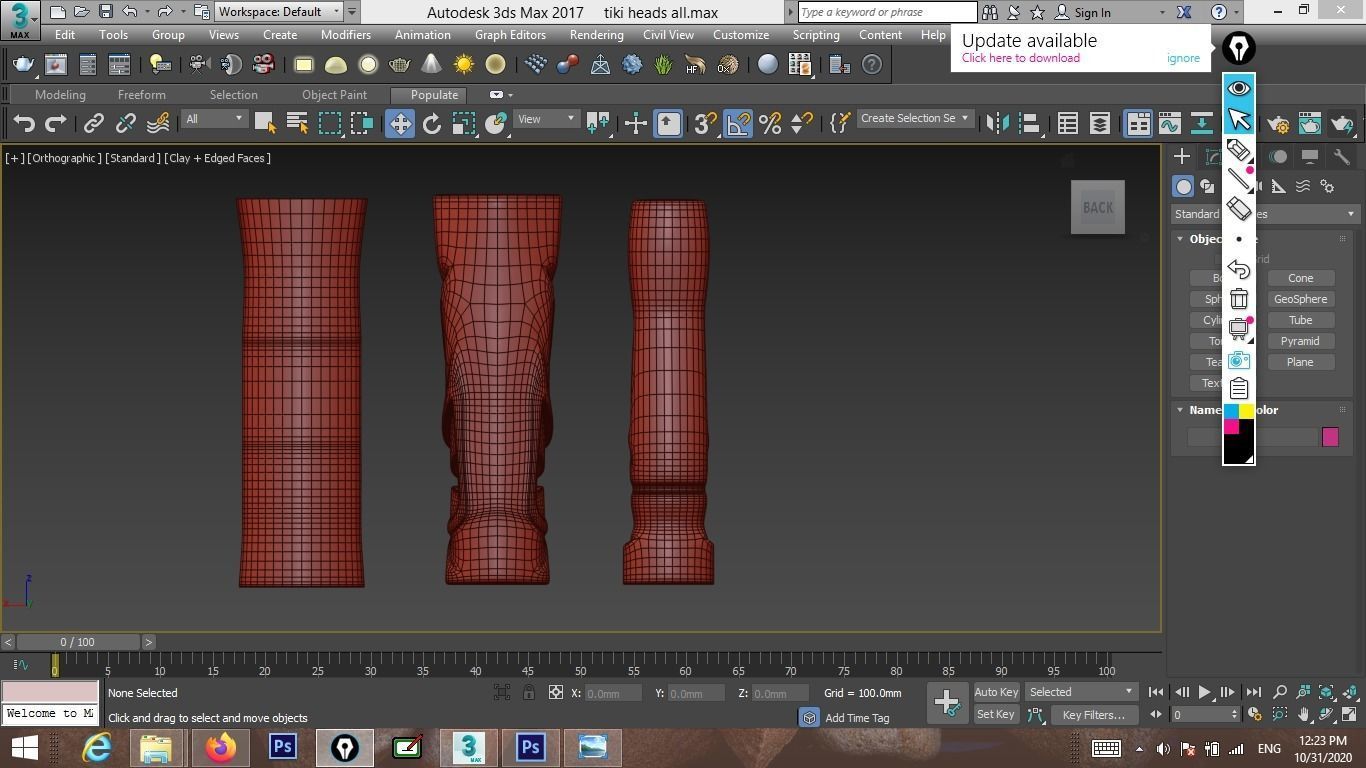Toggle the 3D Snaps button
The height and width of the screenshot is (768, 1366).
click(x=705, y=123)
